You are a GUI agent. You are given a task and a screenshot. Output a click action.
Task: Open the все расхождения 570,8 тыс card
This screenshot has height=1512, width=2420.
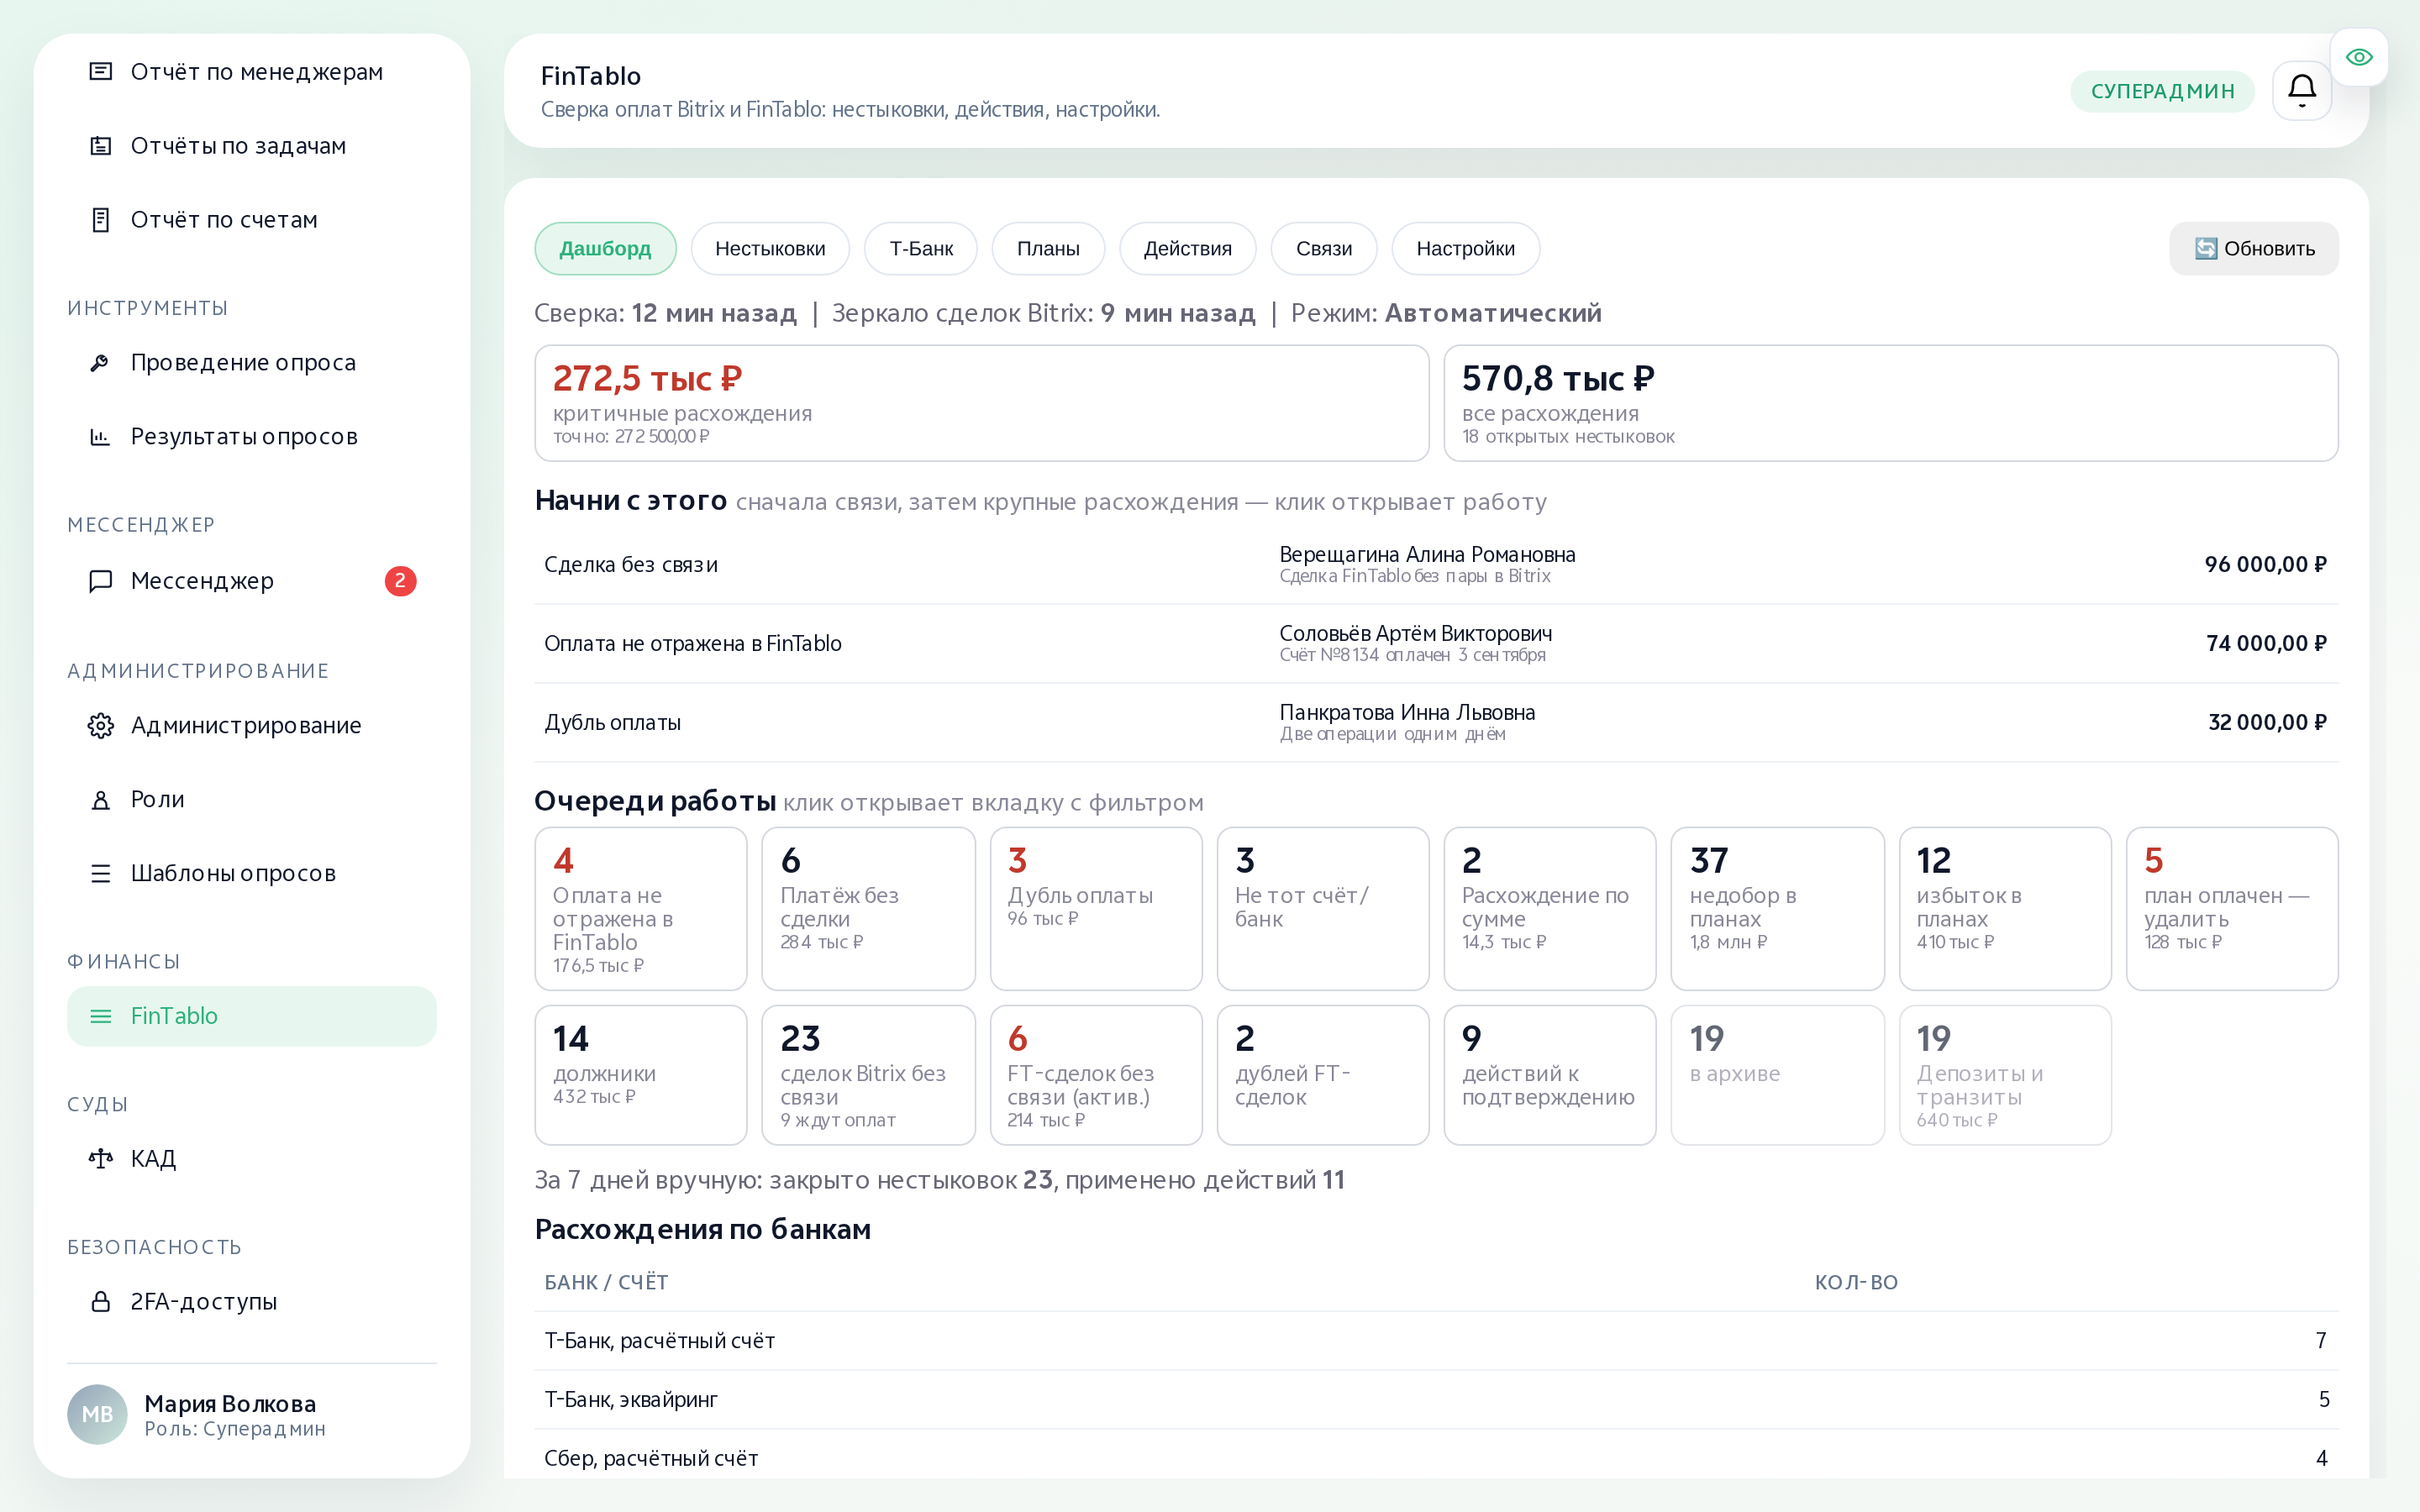coord(1890,403)
